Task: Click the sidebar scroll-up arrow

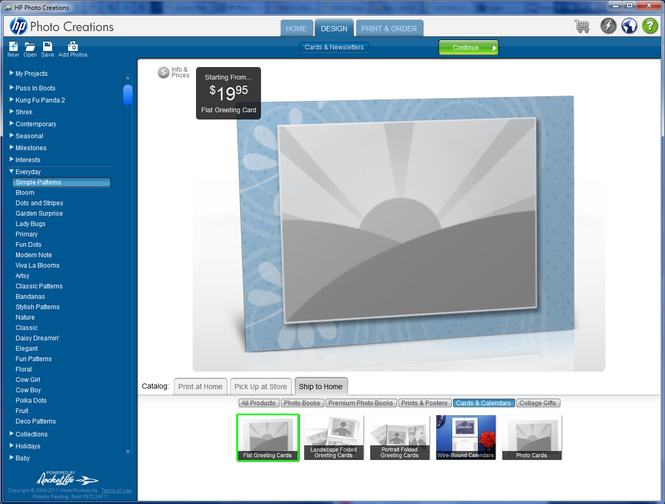Action: coord(128,78)
